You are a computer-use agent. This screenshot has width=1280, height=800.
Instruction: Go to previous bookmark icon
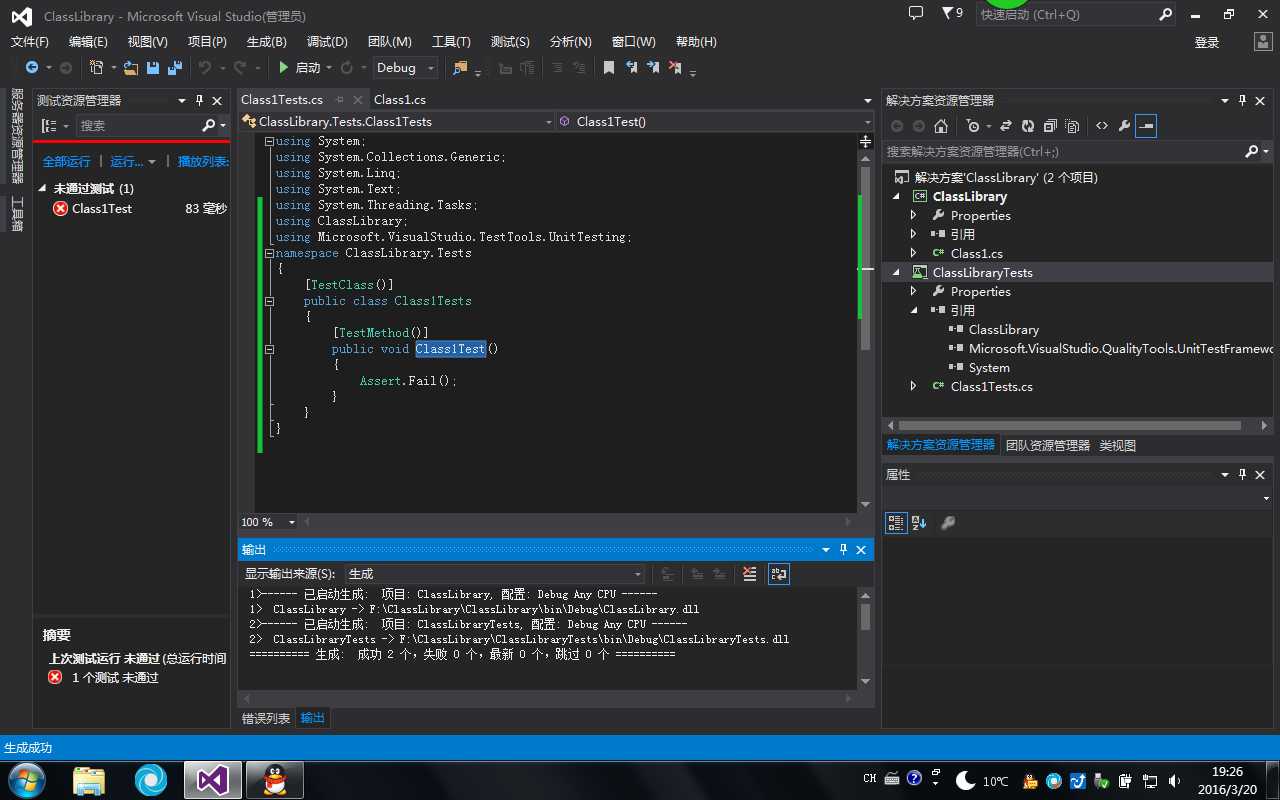coord(632,68)
